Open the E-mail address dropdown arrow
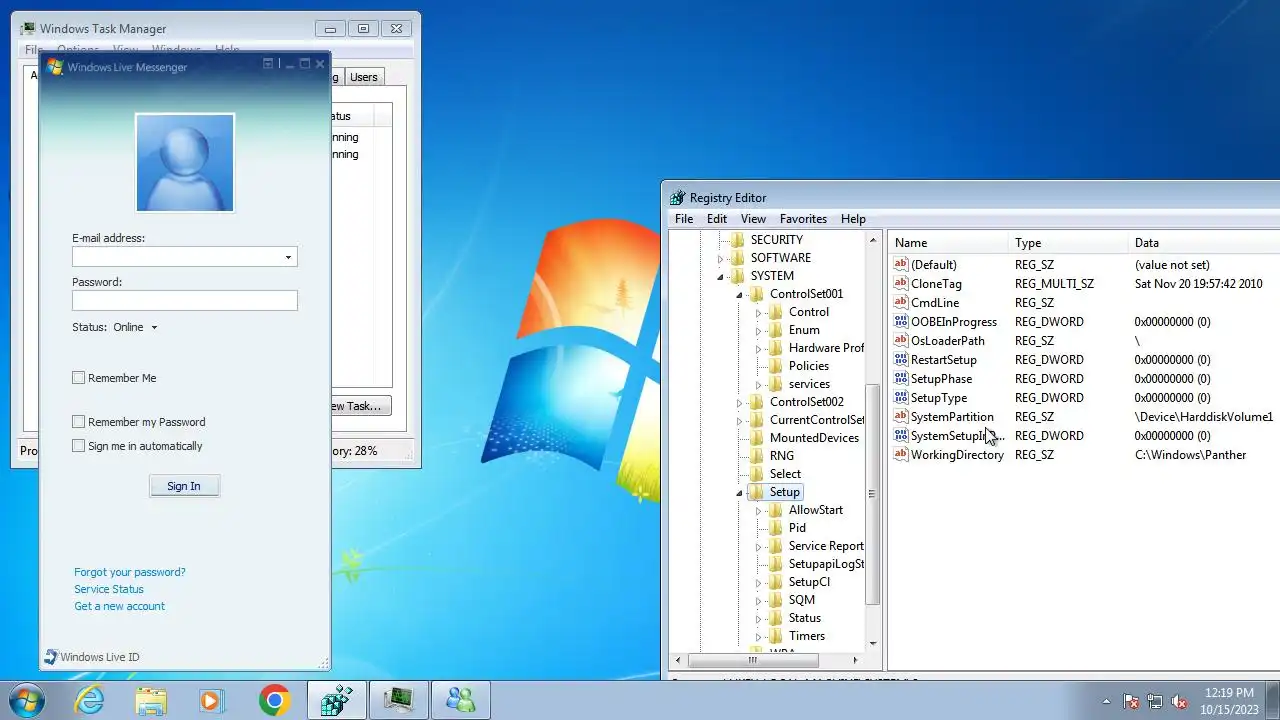This screenshot has width=1280, height=720. click(288, 258)
